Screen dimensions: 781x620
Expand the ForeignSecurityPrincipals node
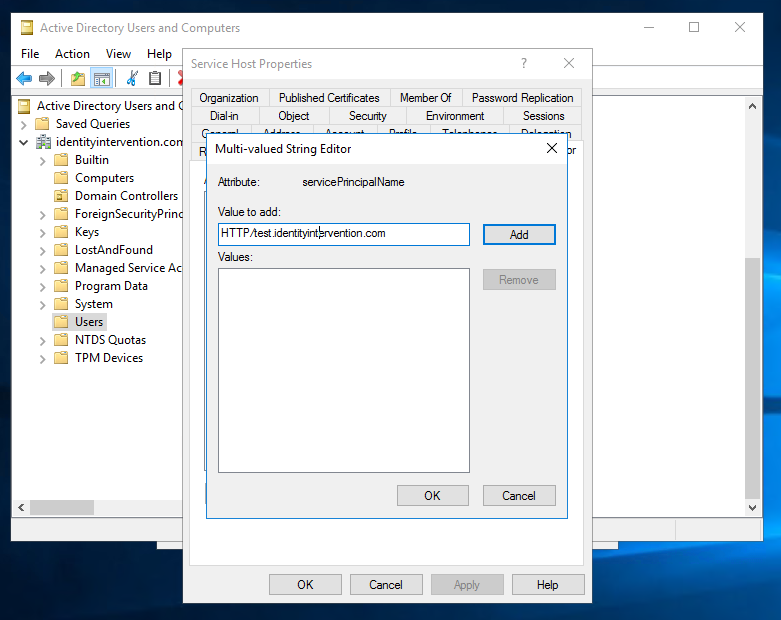[x=42, y=215]
